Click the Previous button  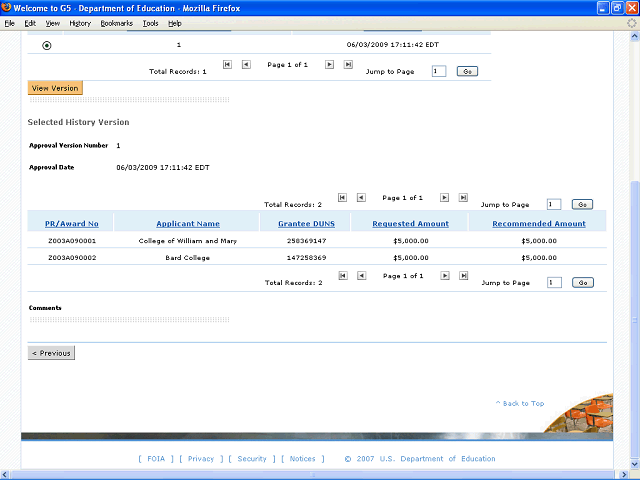[x=51, y=353]
